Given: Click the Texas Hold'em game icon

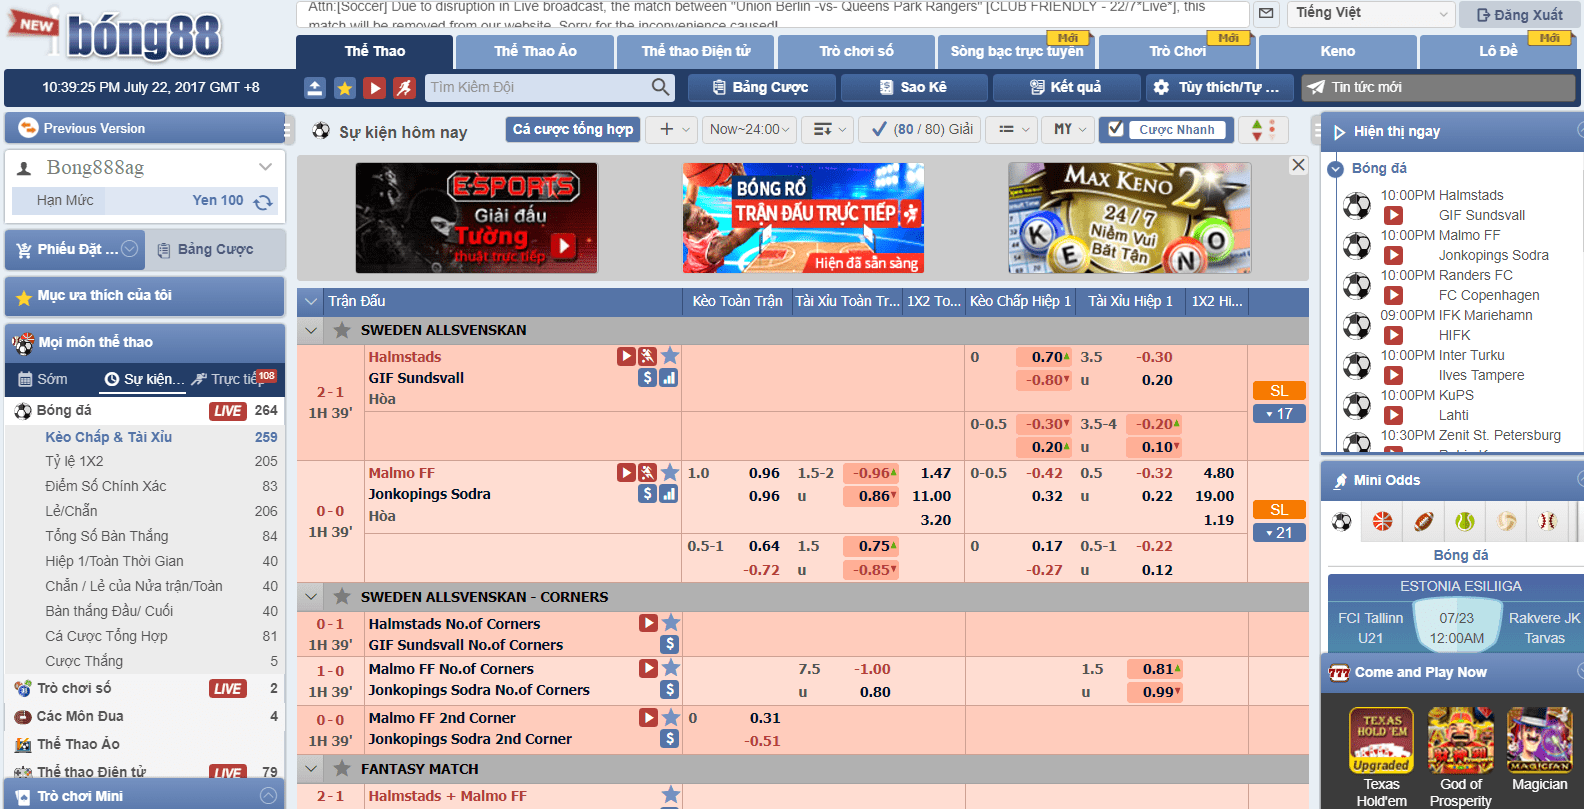Looking at the screenshot, I should pyautogui.click(x=1381, y=741).
